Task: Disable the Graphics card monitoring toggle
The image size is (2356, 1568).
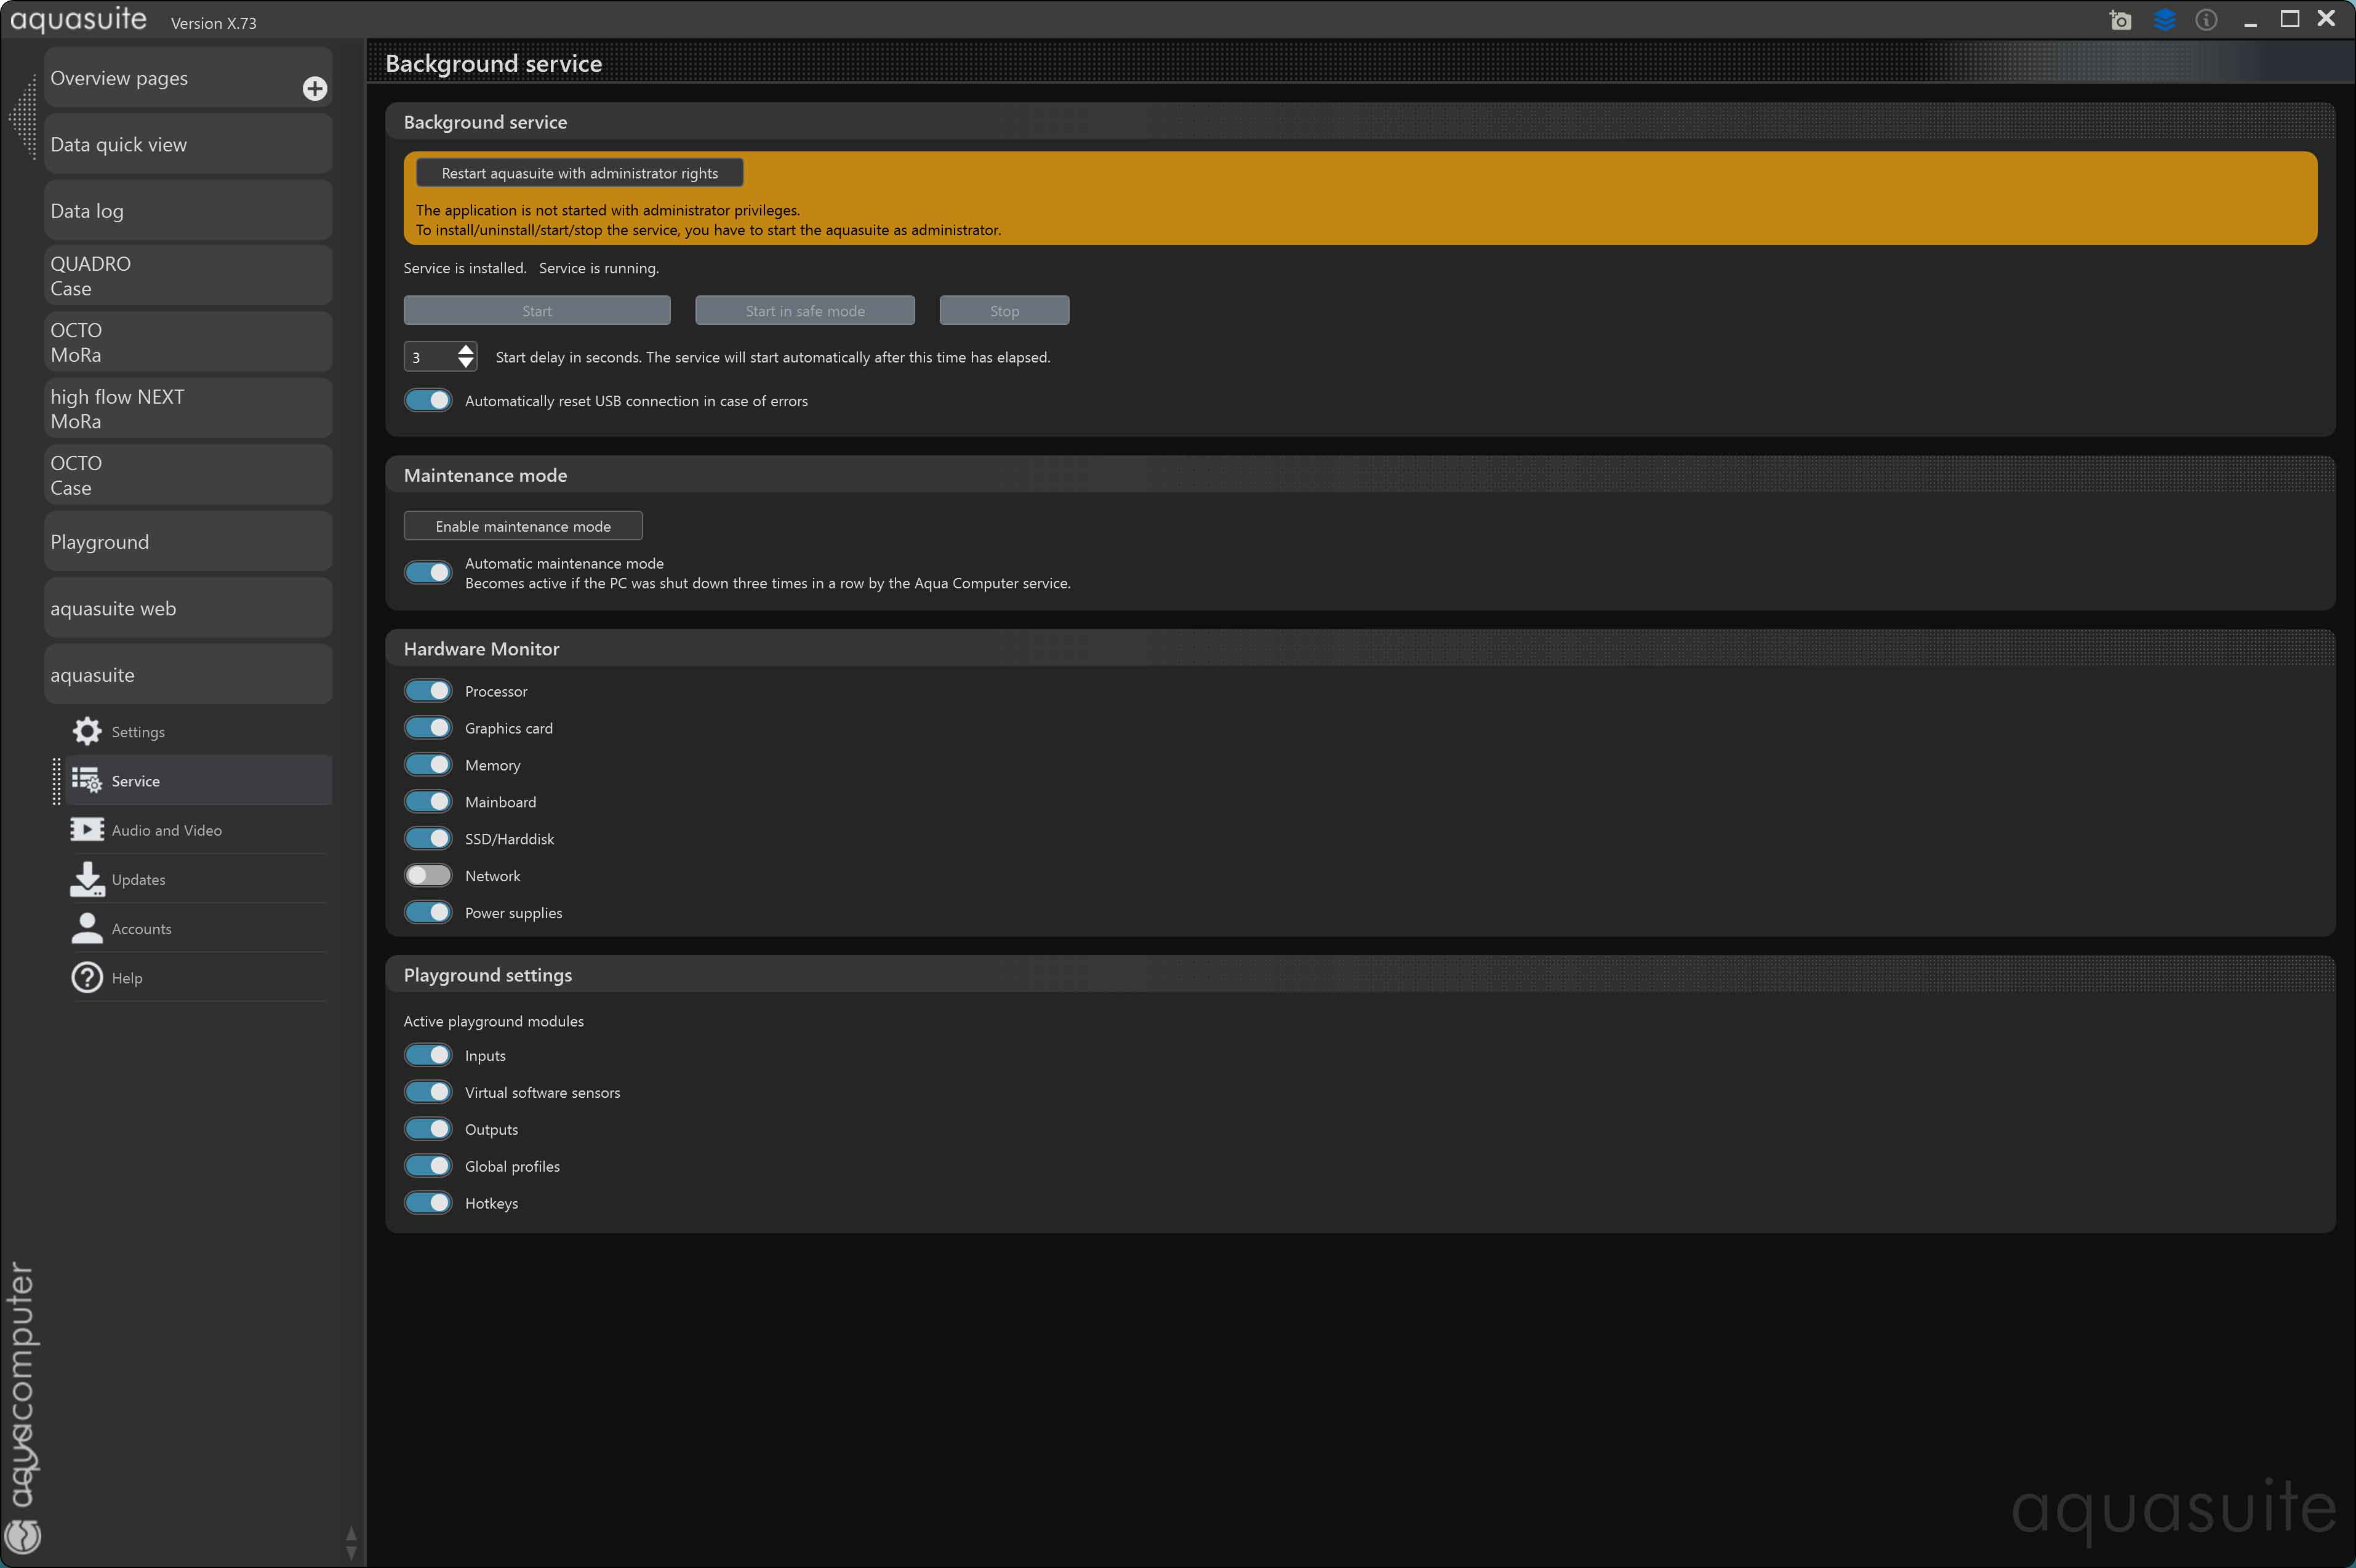Action: pos(428,728)
